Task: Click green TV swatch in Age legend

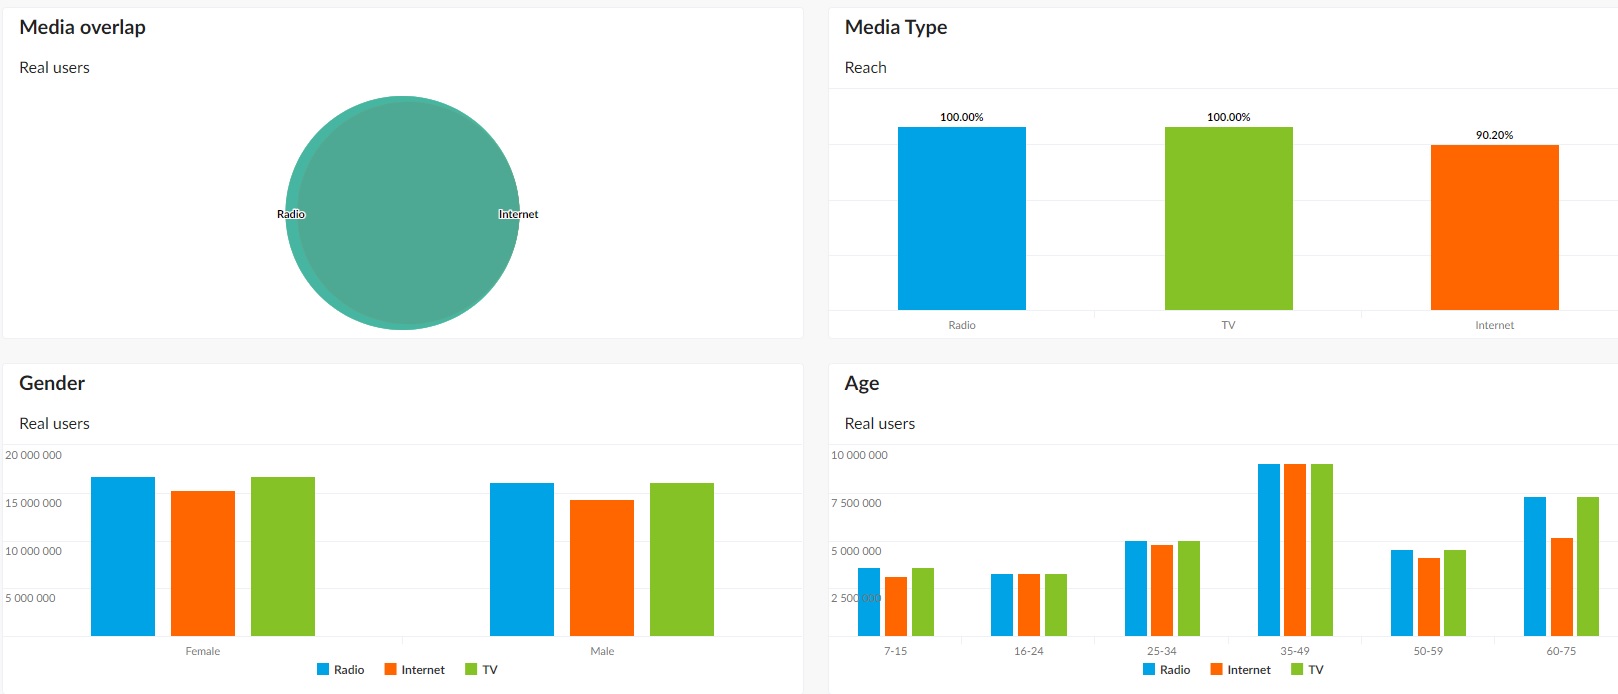Action: pos(1297,670)
